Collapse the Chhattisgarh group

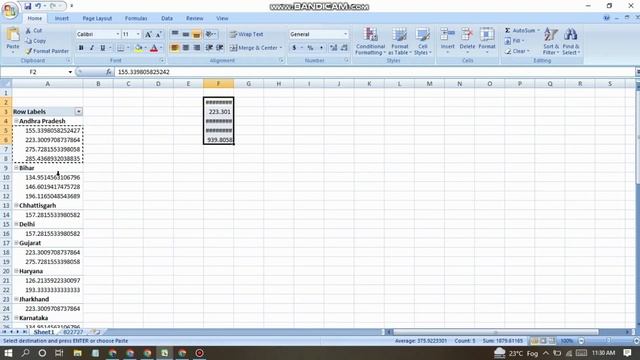(x=16, y=206)
